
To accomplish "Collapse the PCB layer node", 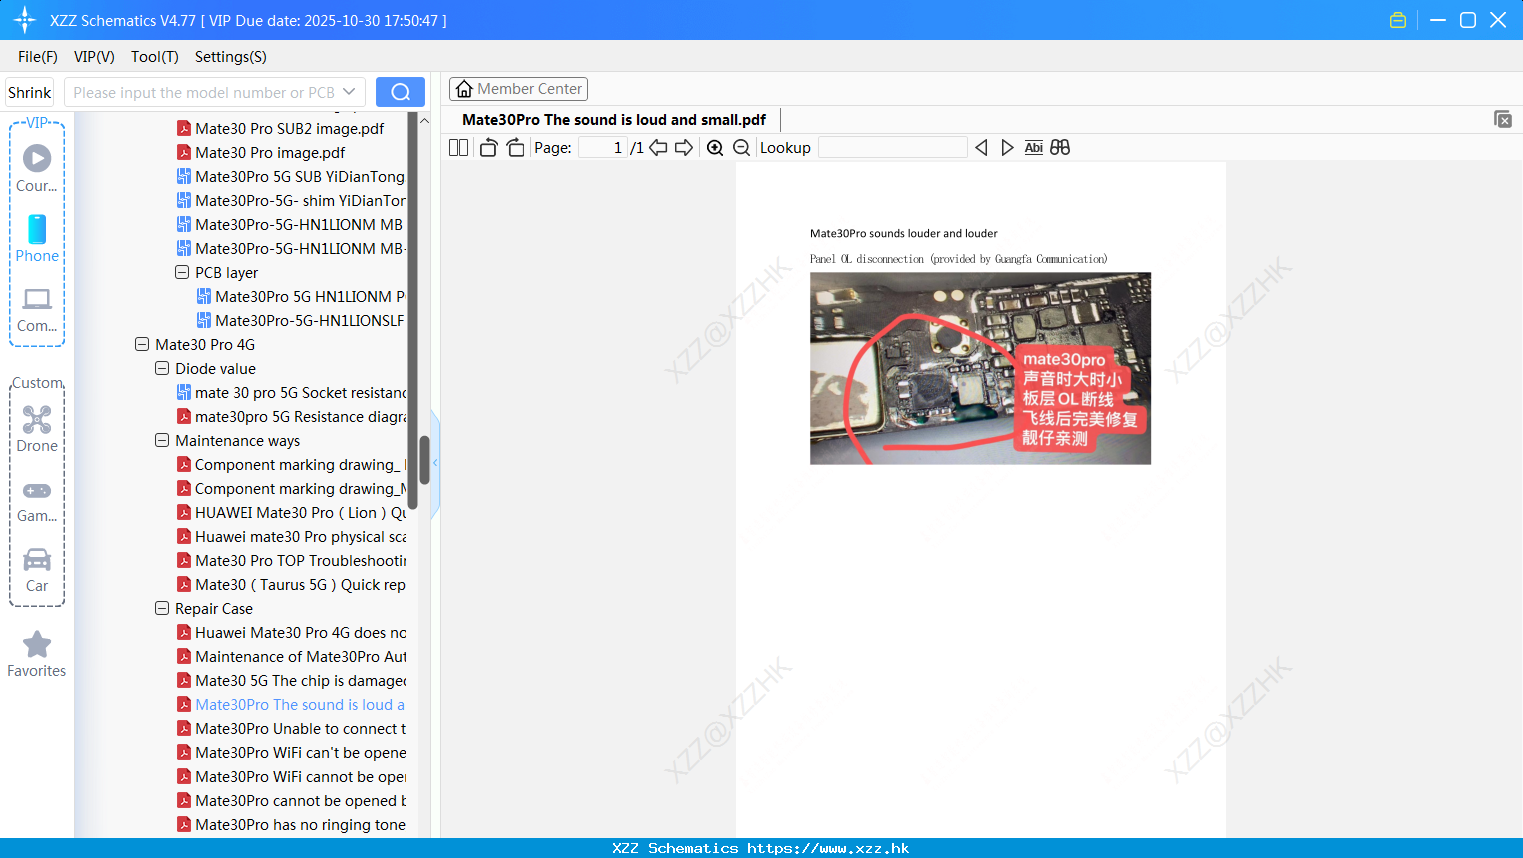I will click(182, 272).
